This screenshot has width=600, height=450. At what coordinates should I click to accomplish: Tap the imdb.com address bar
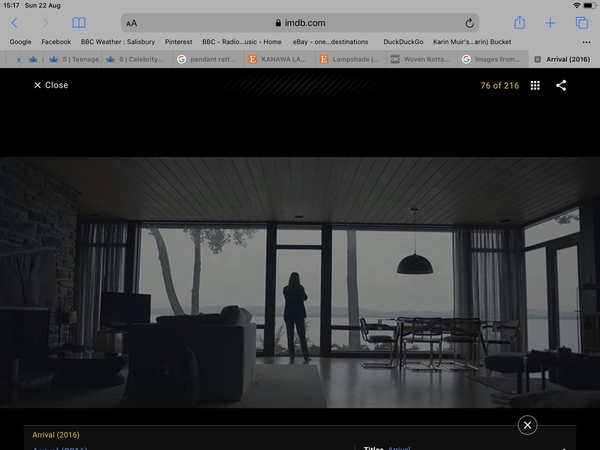[300, 23]
